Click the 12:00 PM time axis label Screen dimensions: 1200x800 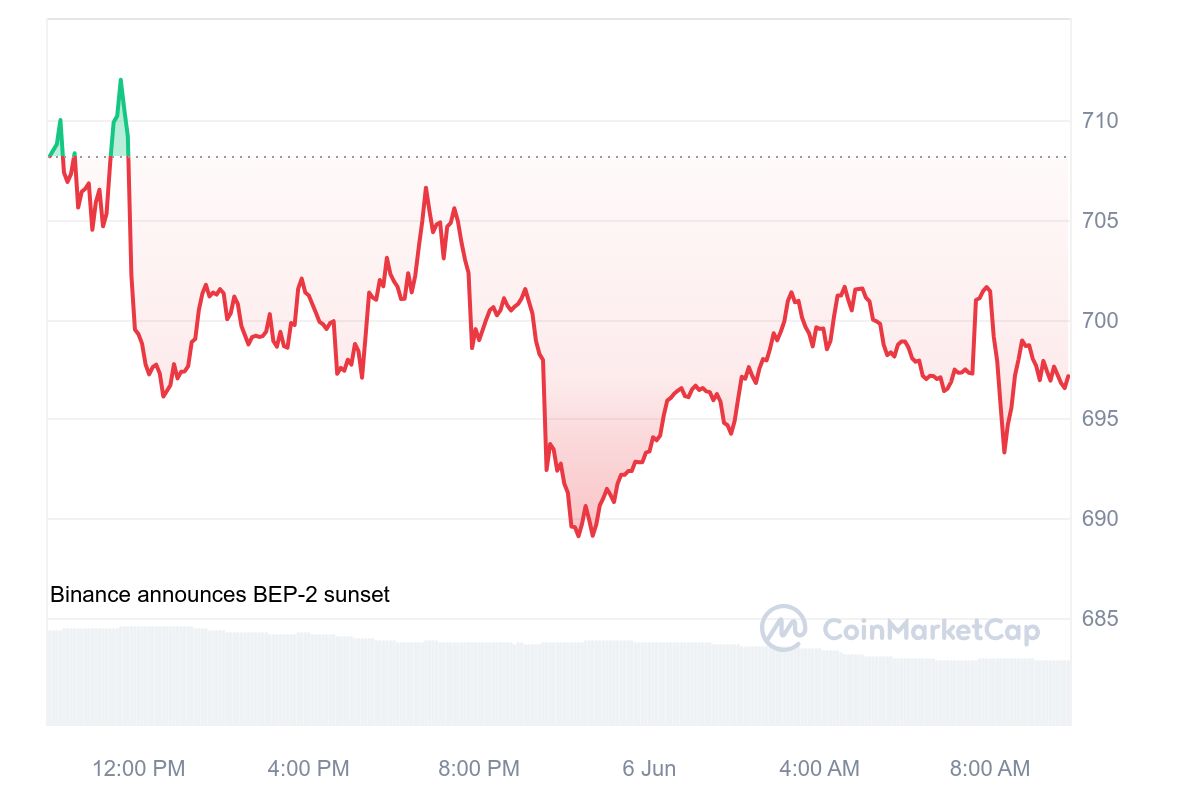point(139,769)
